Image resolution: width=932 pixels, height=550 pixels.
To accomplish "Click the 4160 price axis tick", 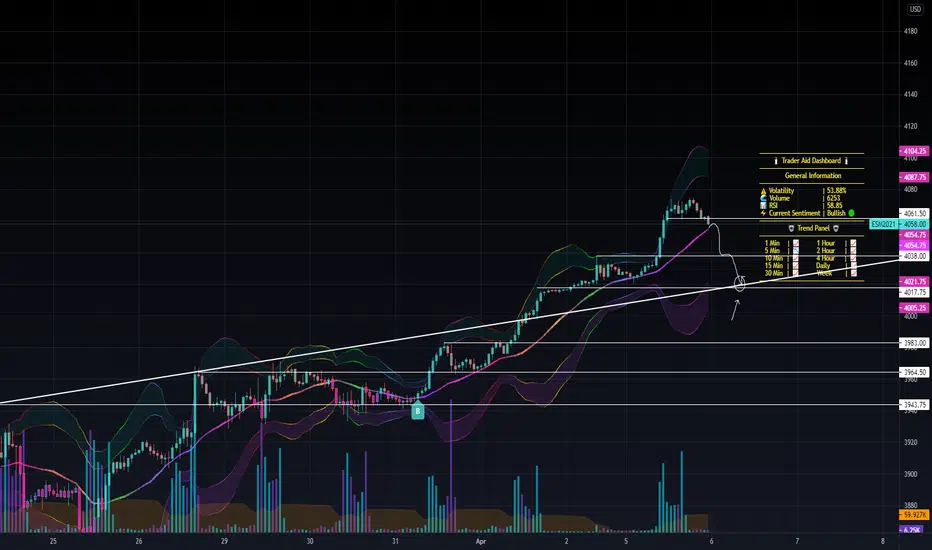I will click(910, 62).
